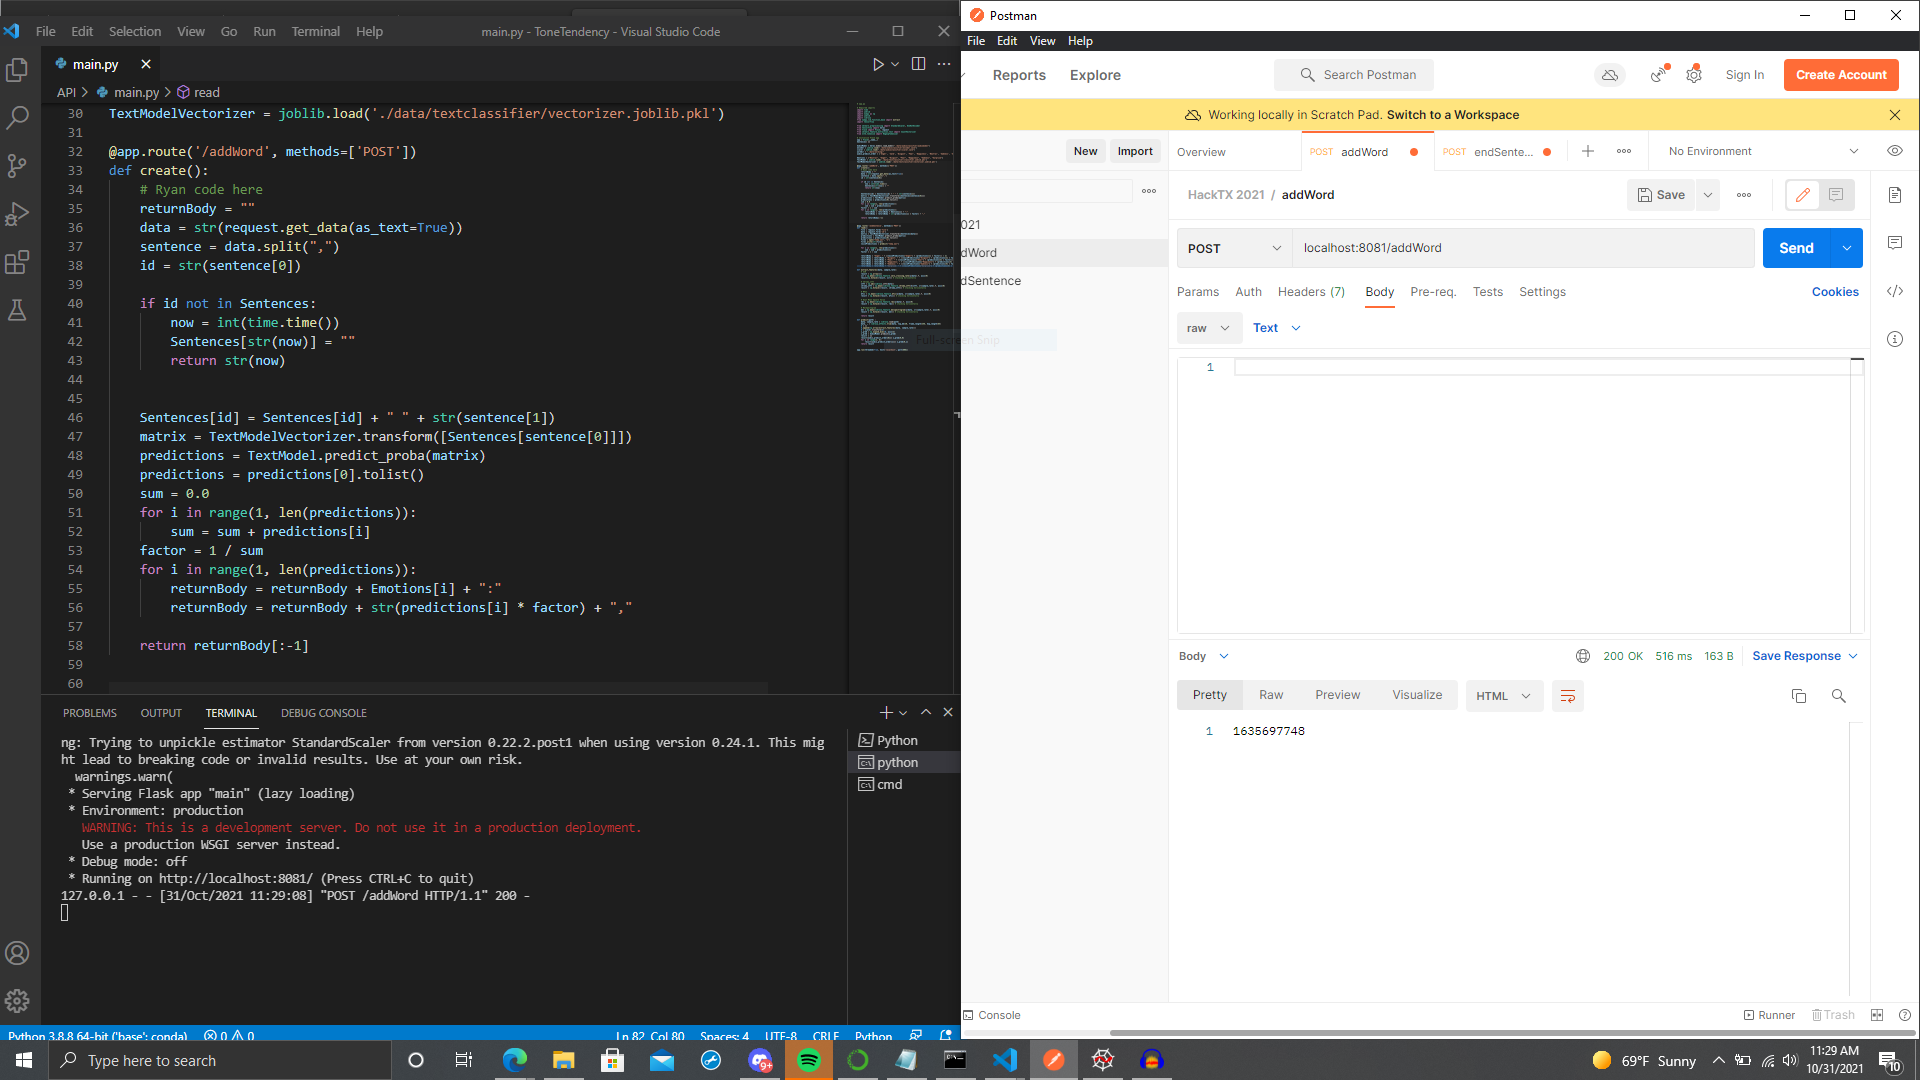Open the Source Control view
Screen dimensions: 1920x1080
(x=17, y=166)
